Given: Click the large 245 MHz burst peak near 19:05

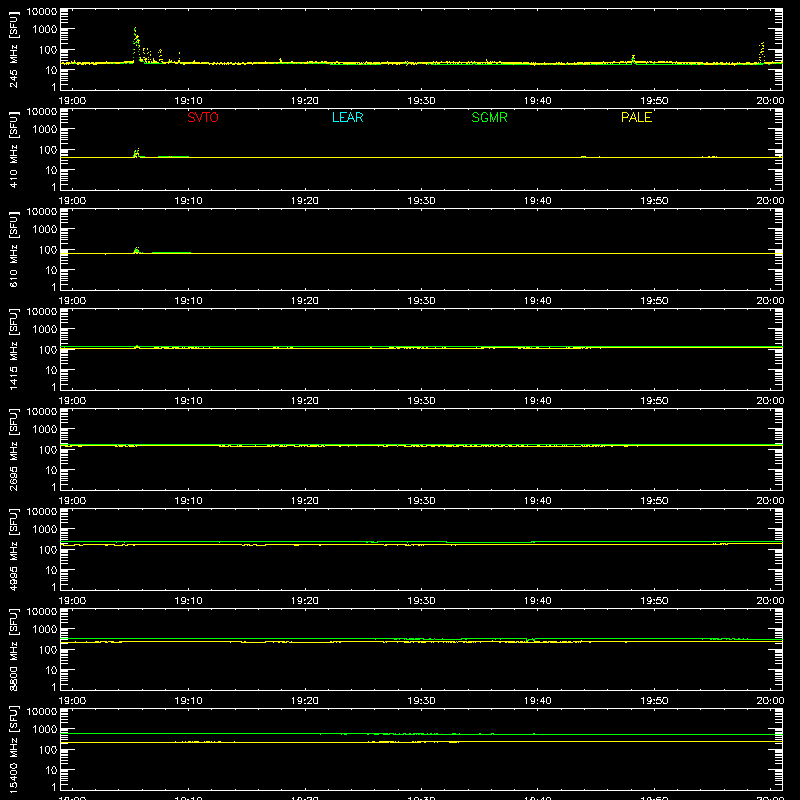Looking at the screenshot, I should pyautogui.click(x=136, y=44).
